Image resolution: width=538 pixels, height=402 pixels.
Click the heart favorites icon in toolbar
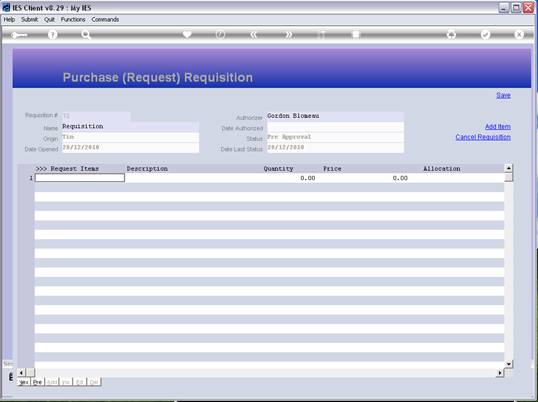coord(187,34)
